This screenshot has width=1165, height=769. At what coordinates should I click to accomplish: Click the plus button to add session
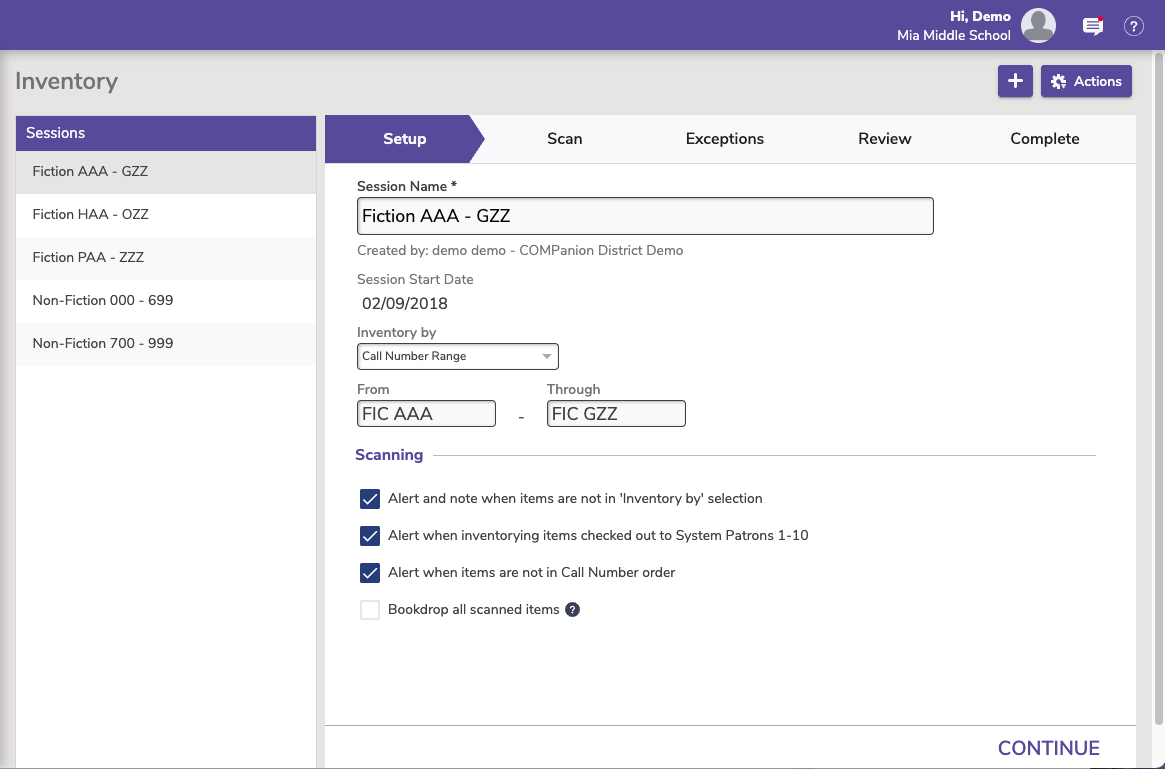point(1015,82)
